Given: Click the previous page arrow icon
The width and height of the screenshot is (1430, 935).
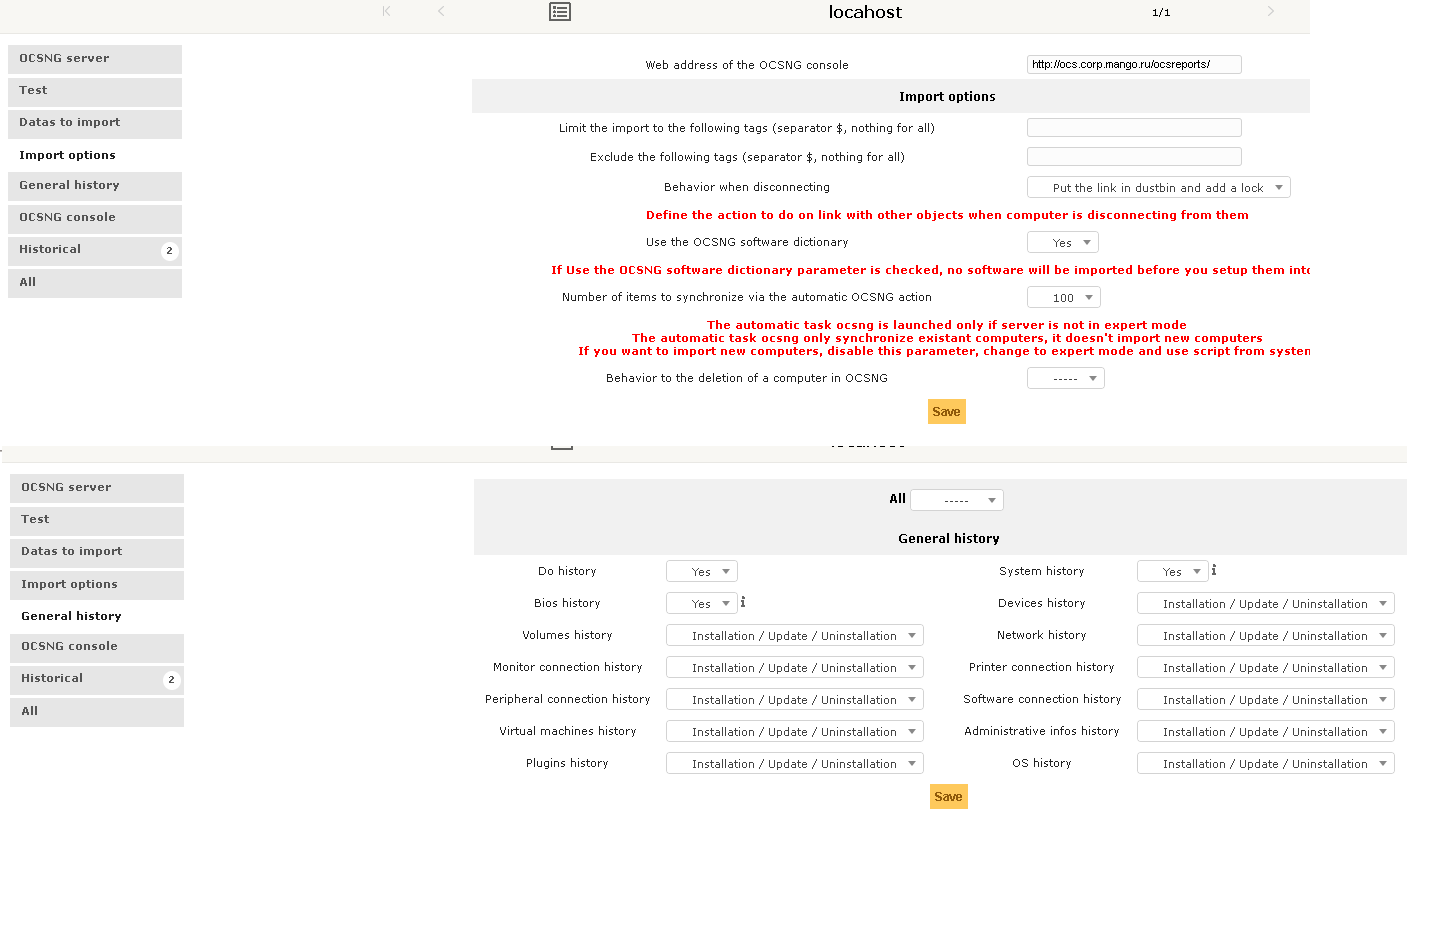Looking at the screenshot, I should point(441,12).
